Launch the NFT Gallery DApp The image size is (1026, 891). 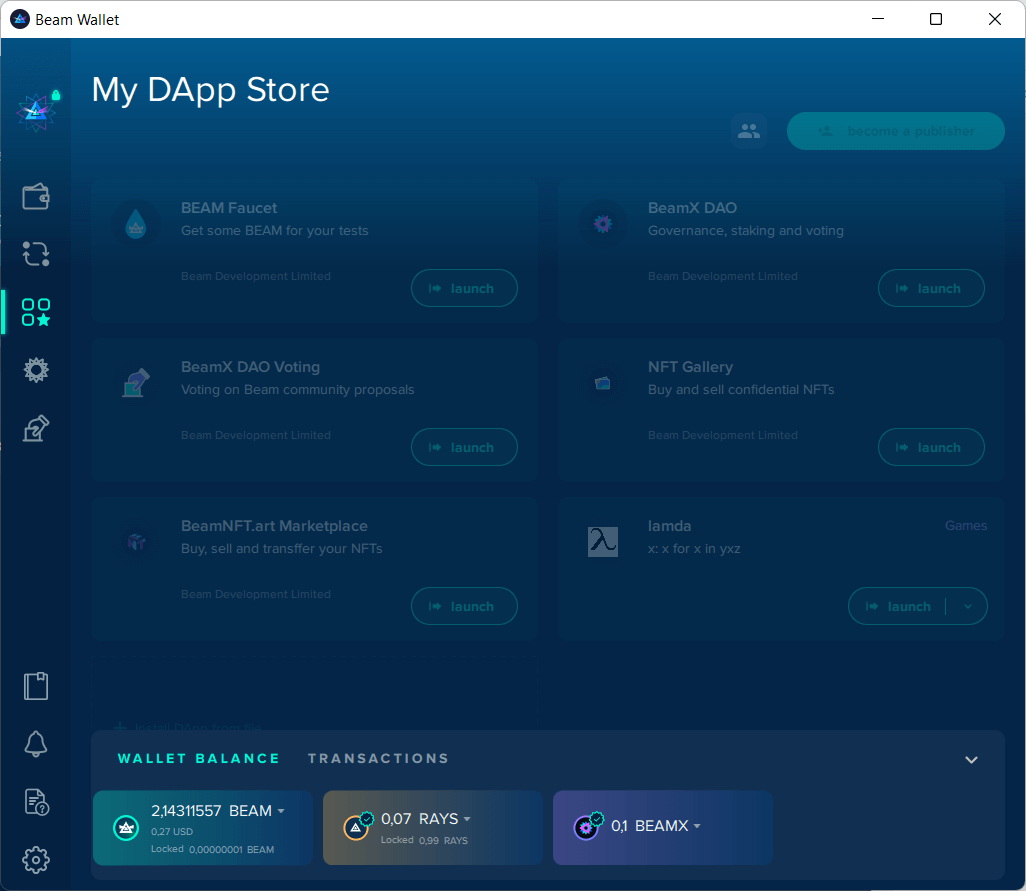click(931, 447)
